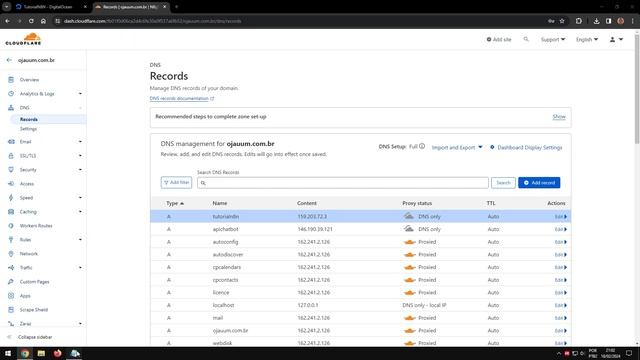Select DNS Settings sub-item
This screenshot has width=640, height=360.
coord(28,129)
